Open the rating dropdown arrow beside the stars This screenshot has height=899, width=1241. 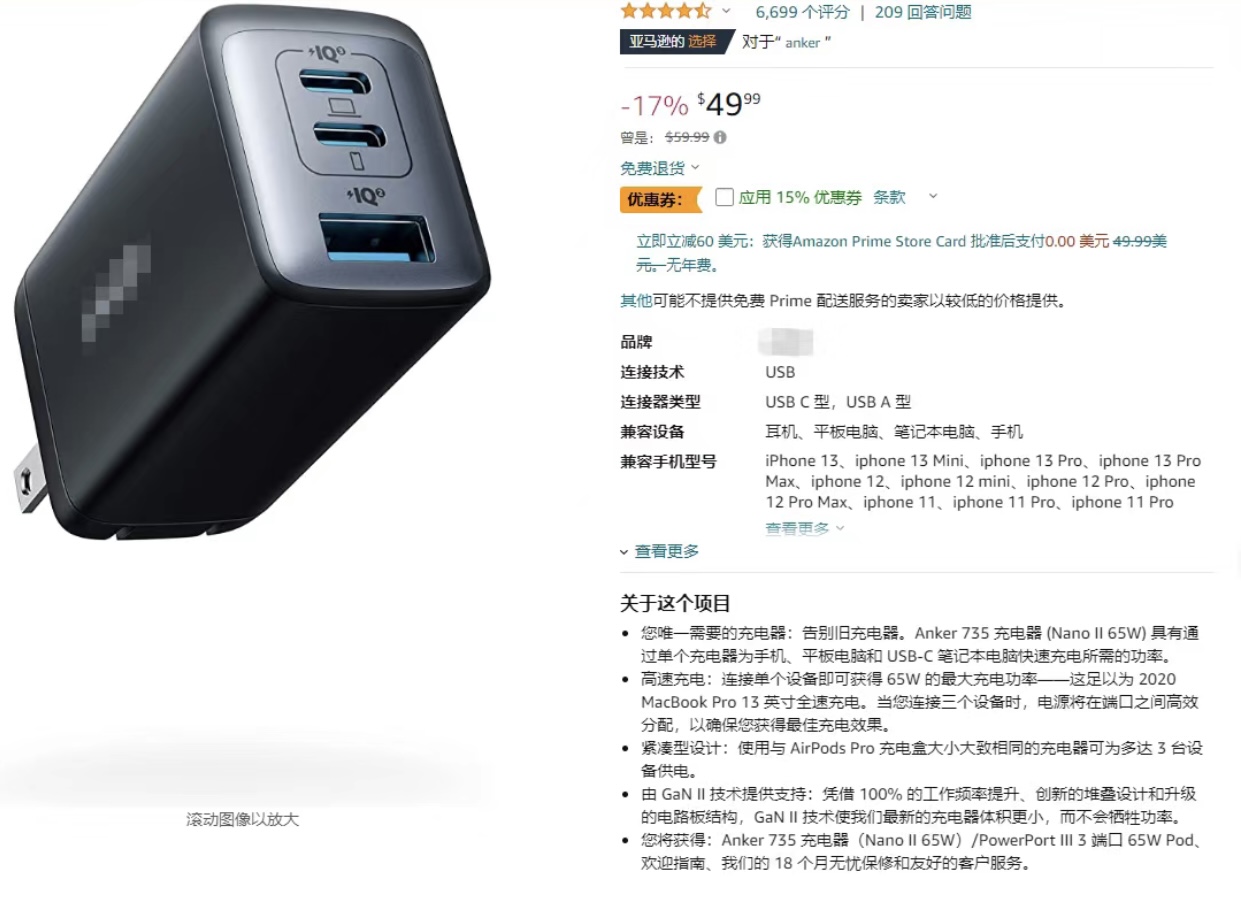click(726, 12)
